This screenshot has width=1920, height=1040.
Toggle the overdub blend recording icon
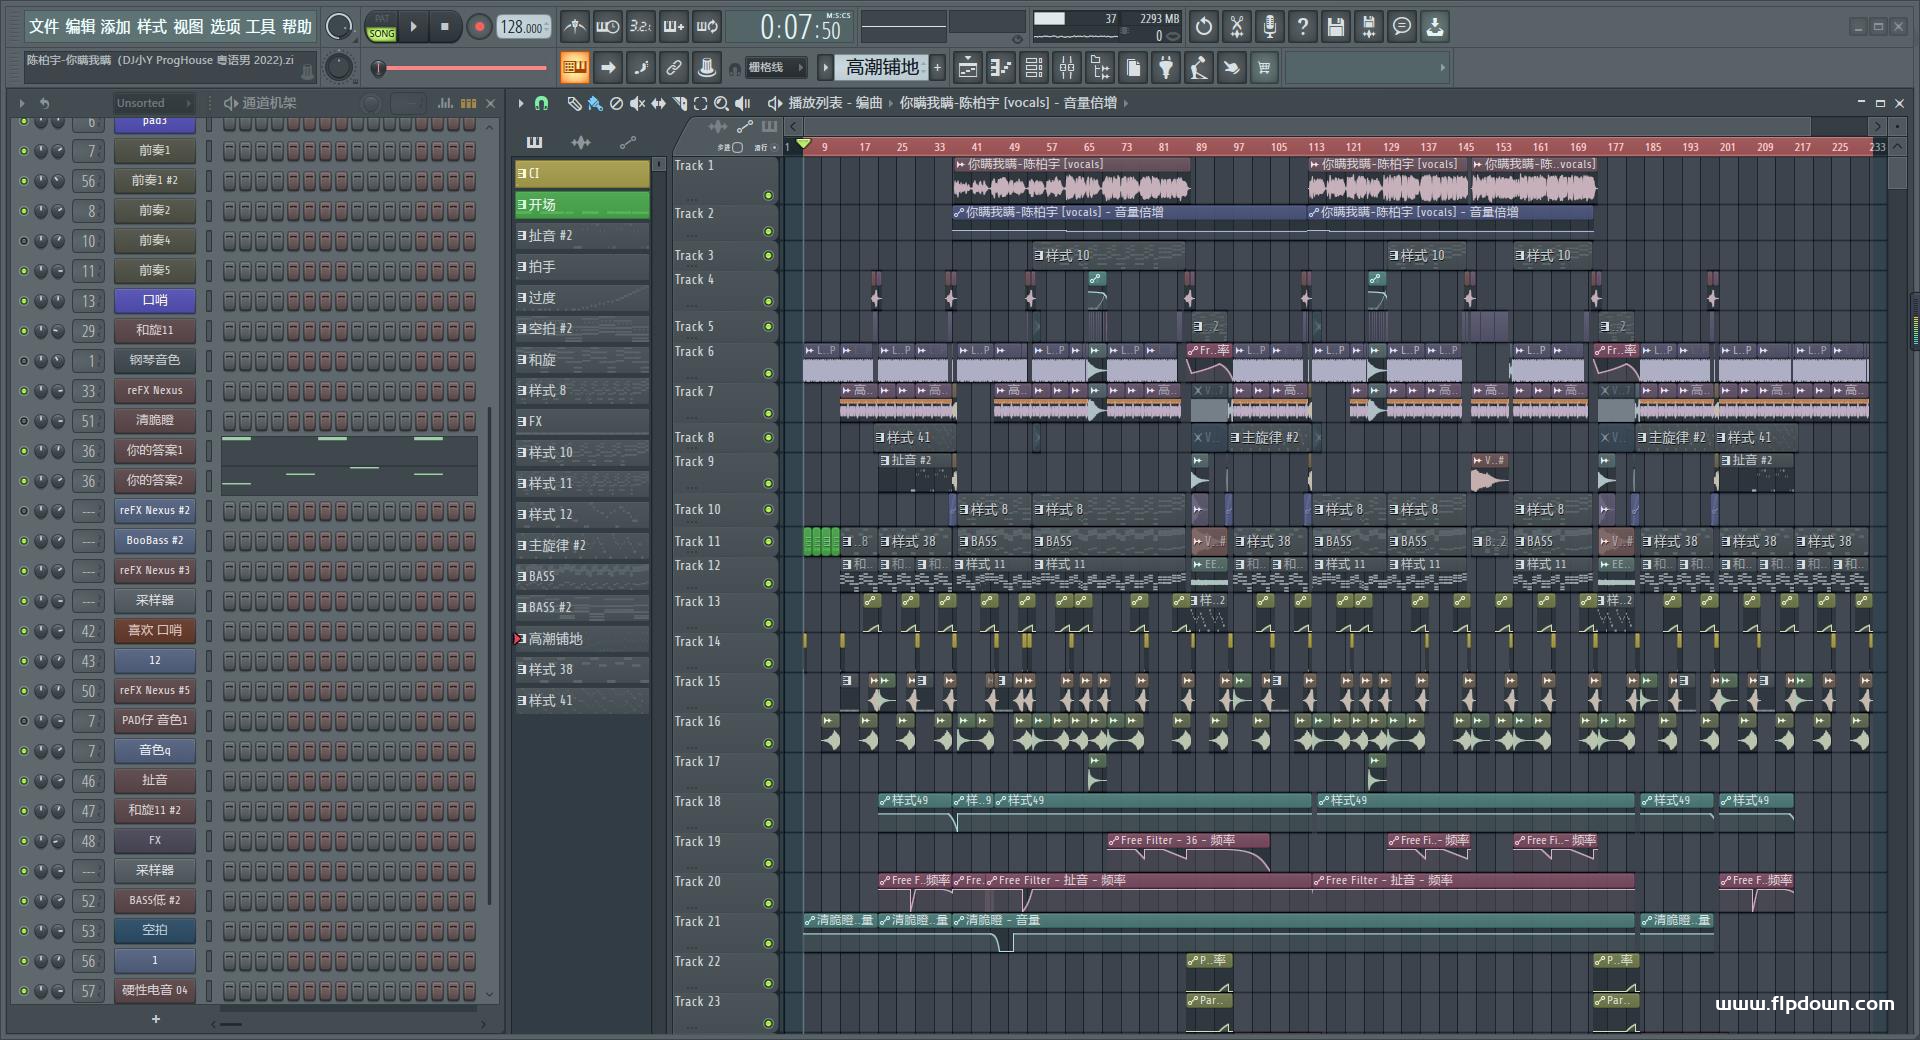(x=674, y=27)
